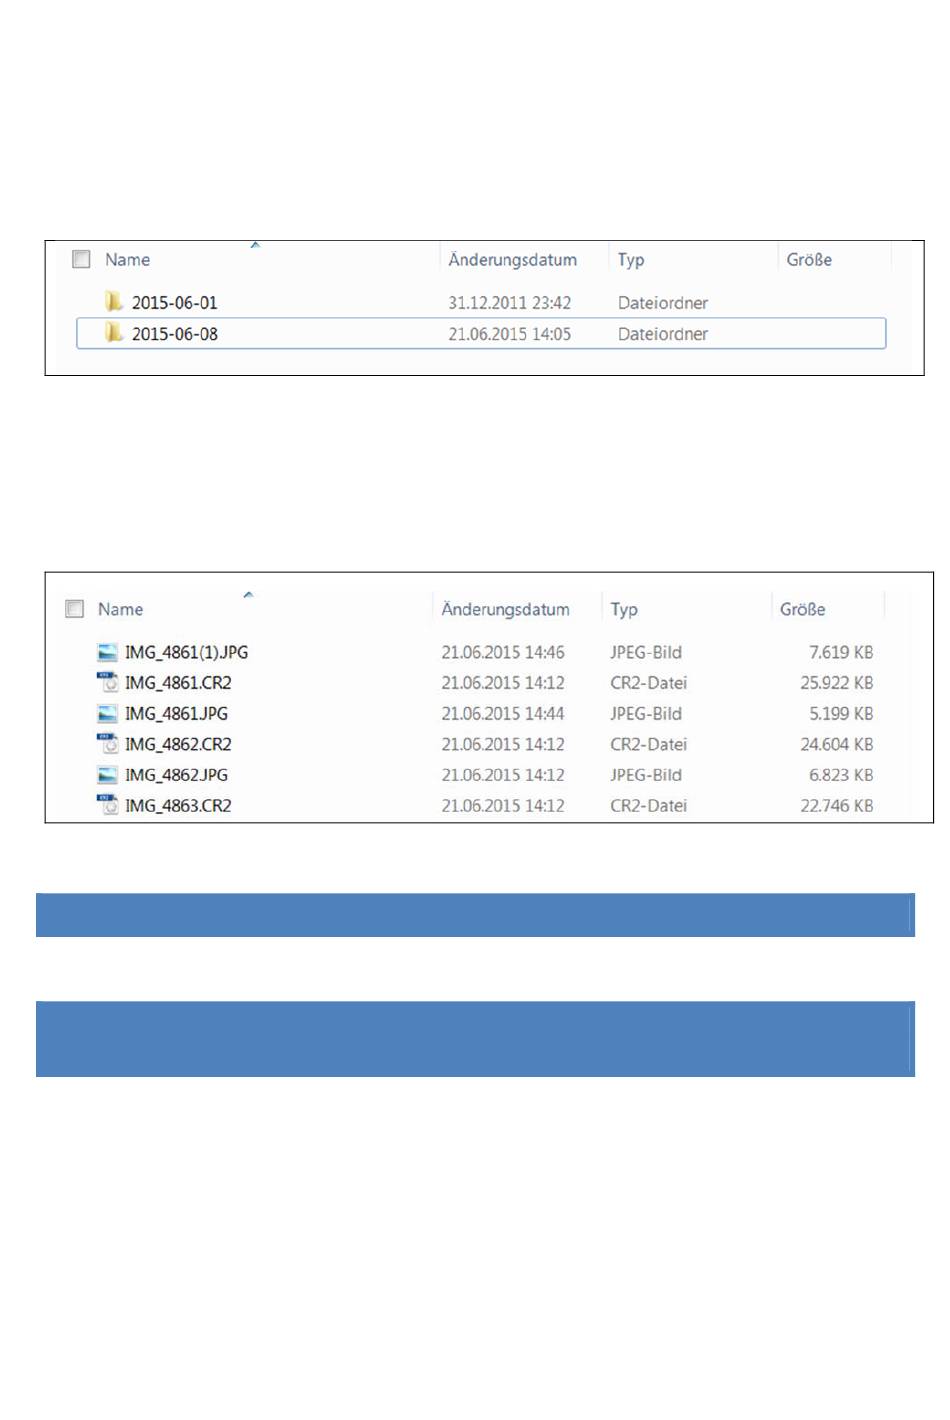This screenshot has width=950, height=1420.
Task: Click JPEG-Bild type of IMG_4862.JPG
Action: click(646, 775)
